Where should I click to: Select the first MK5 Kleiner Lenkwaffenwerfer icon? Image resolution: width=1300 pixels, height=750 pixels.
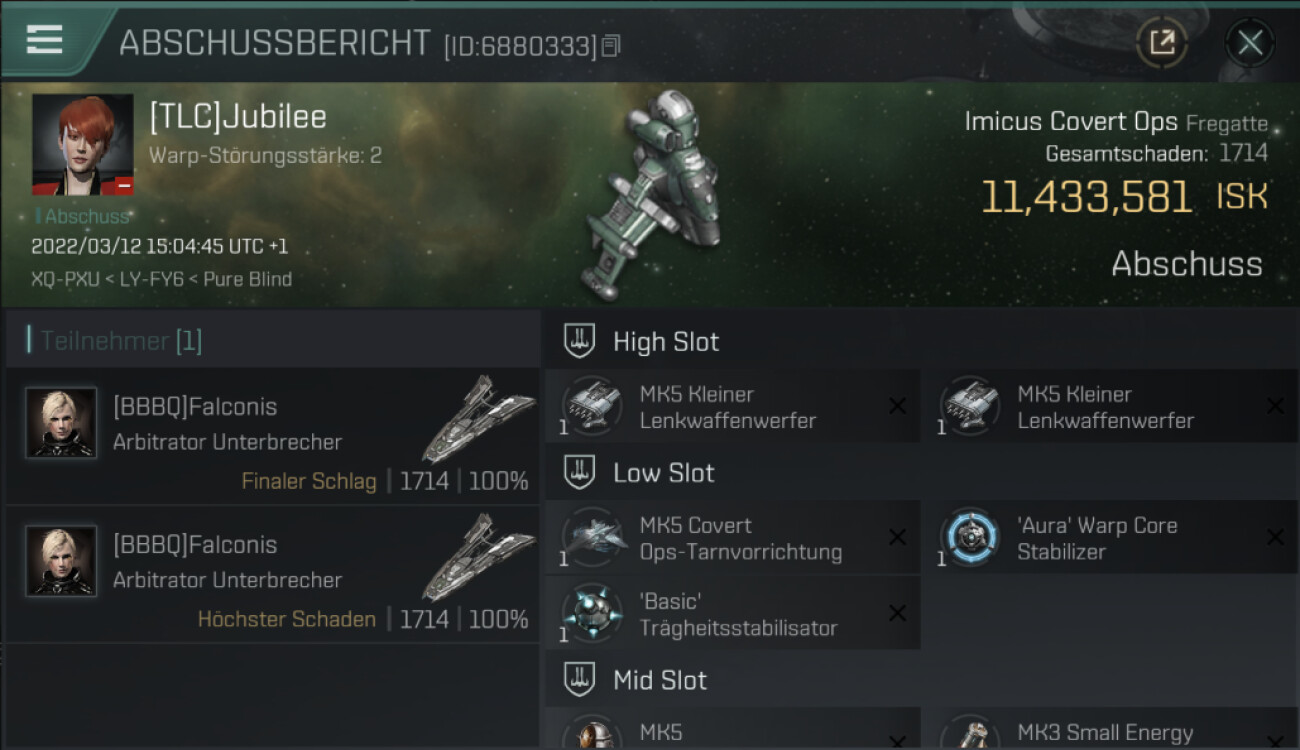[592, 406]
